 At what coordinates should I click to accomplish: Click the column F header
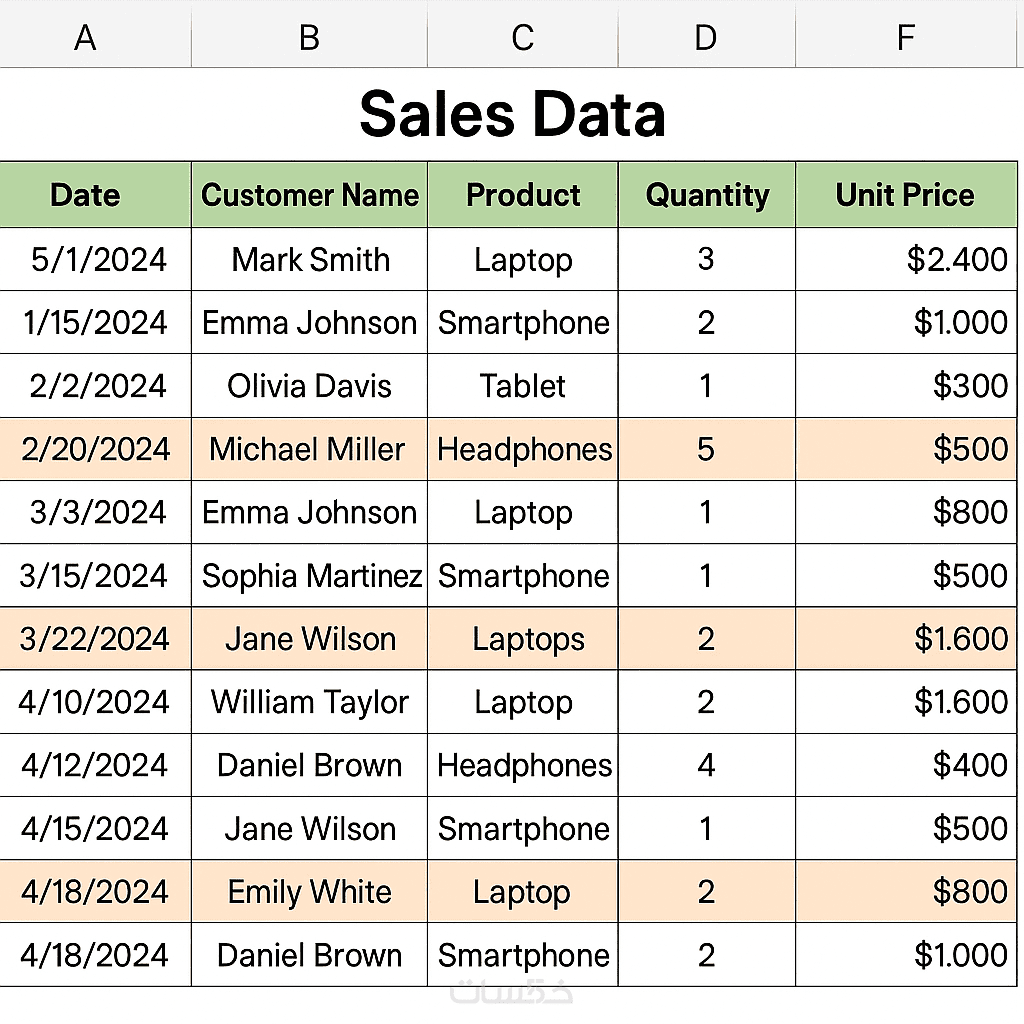905,38
